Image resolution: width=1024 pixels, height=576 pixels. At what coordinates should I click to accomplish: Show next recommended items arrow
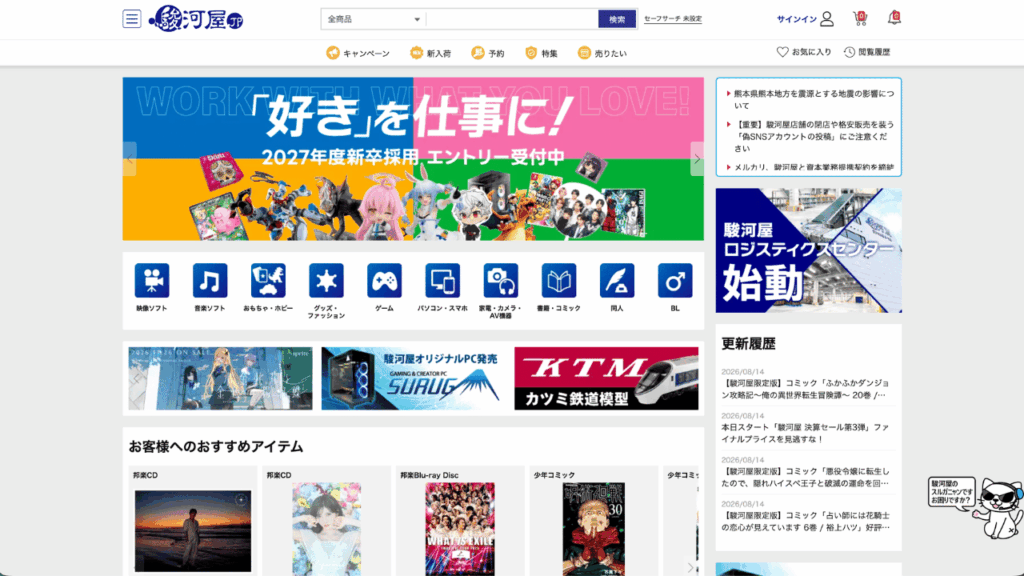[x=690, y=567]
